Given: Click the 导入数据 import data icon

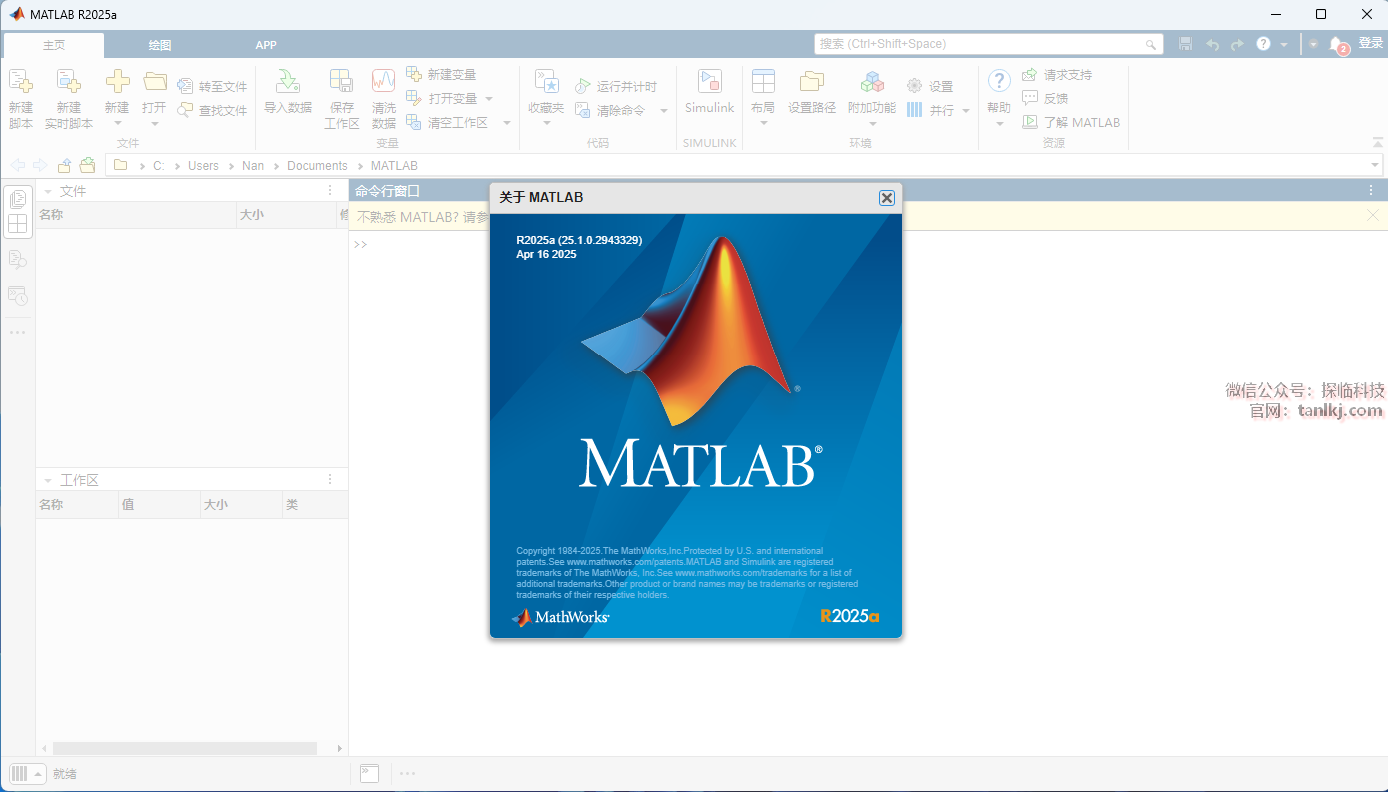Looking at the screenshot, I should click(288, 82).
